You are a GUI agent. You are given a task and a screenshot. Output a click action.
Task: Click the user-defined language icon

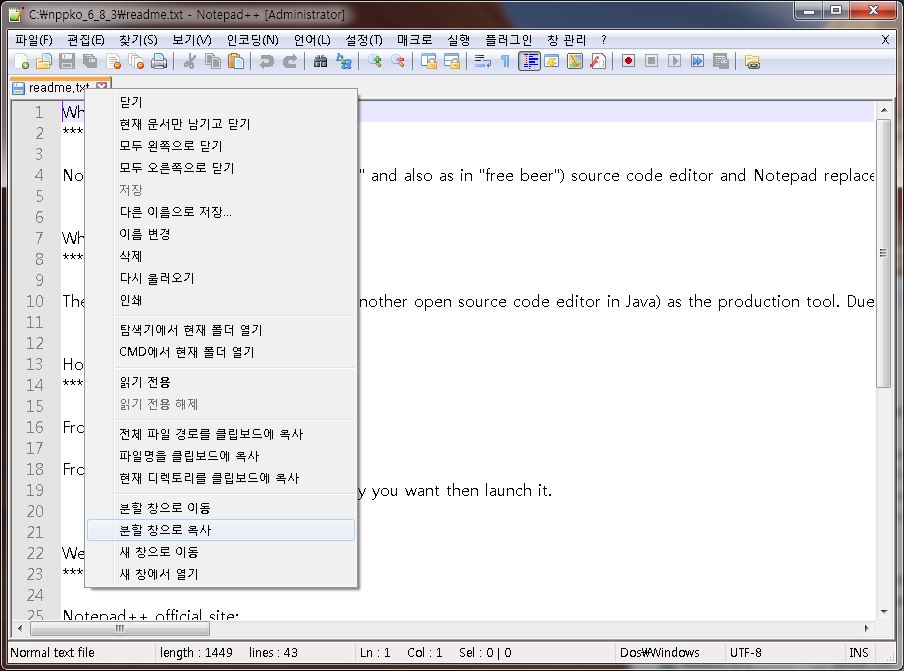coord(552,61)
